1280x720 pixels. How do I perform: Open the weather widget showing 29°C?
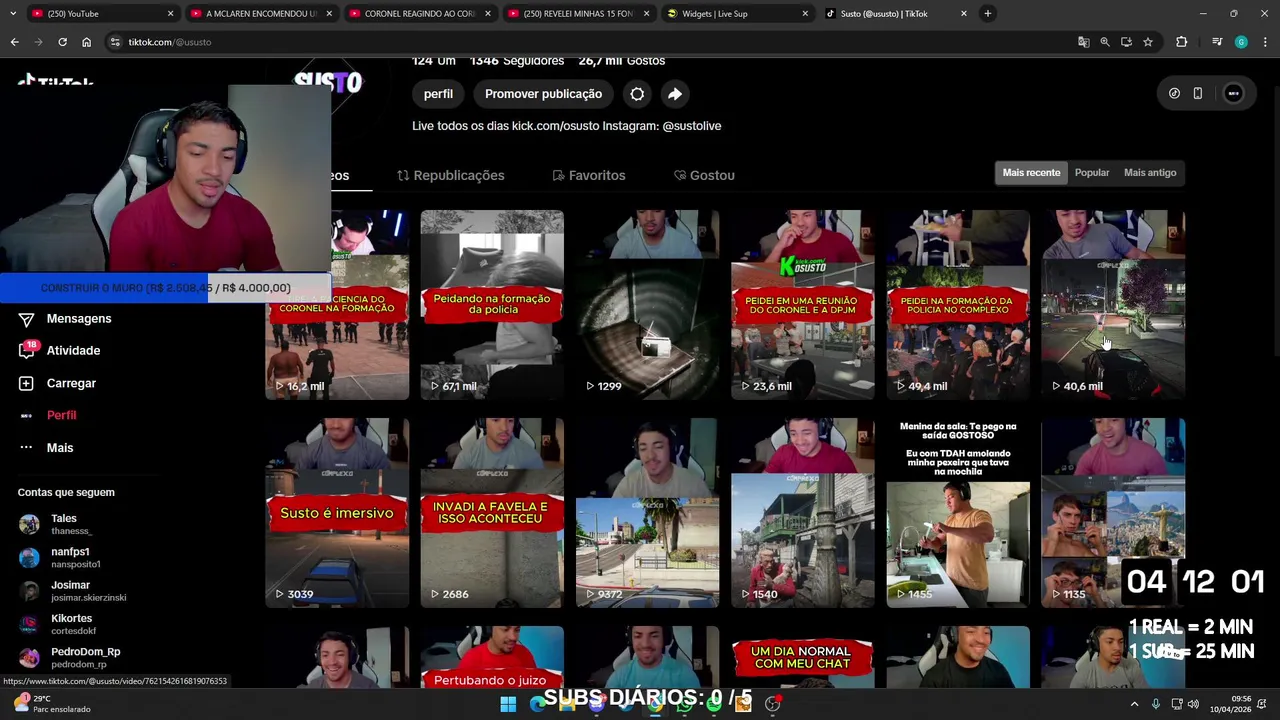(50, 704)
